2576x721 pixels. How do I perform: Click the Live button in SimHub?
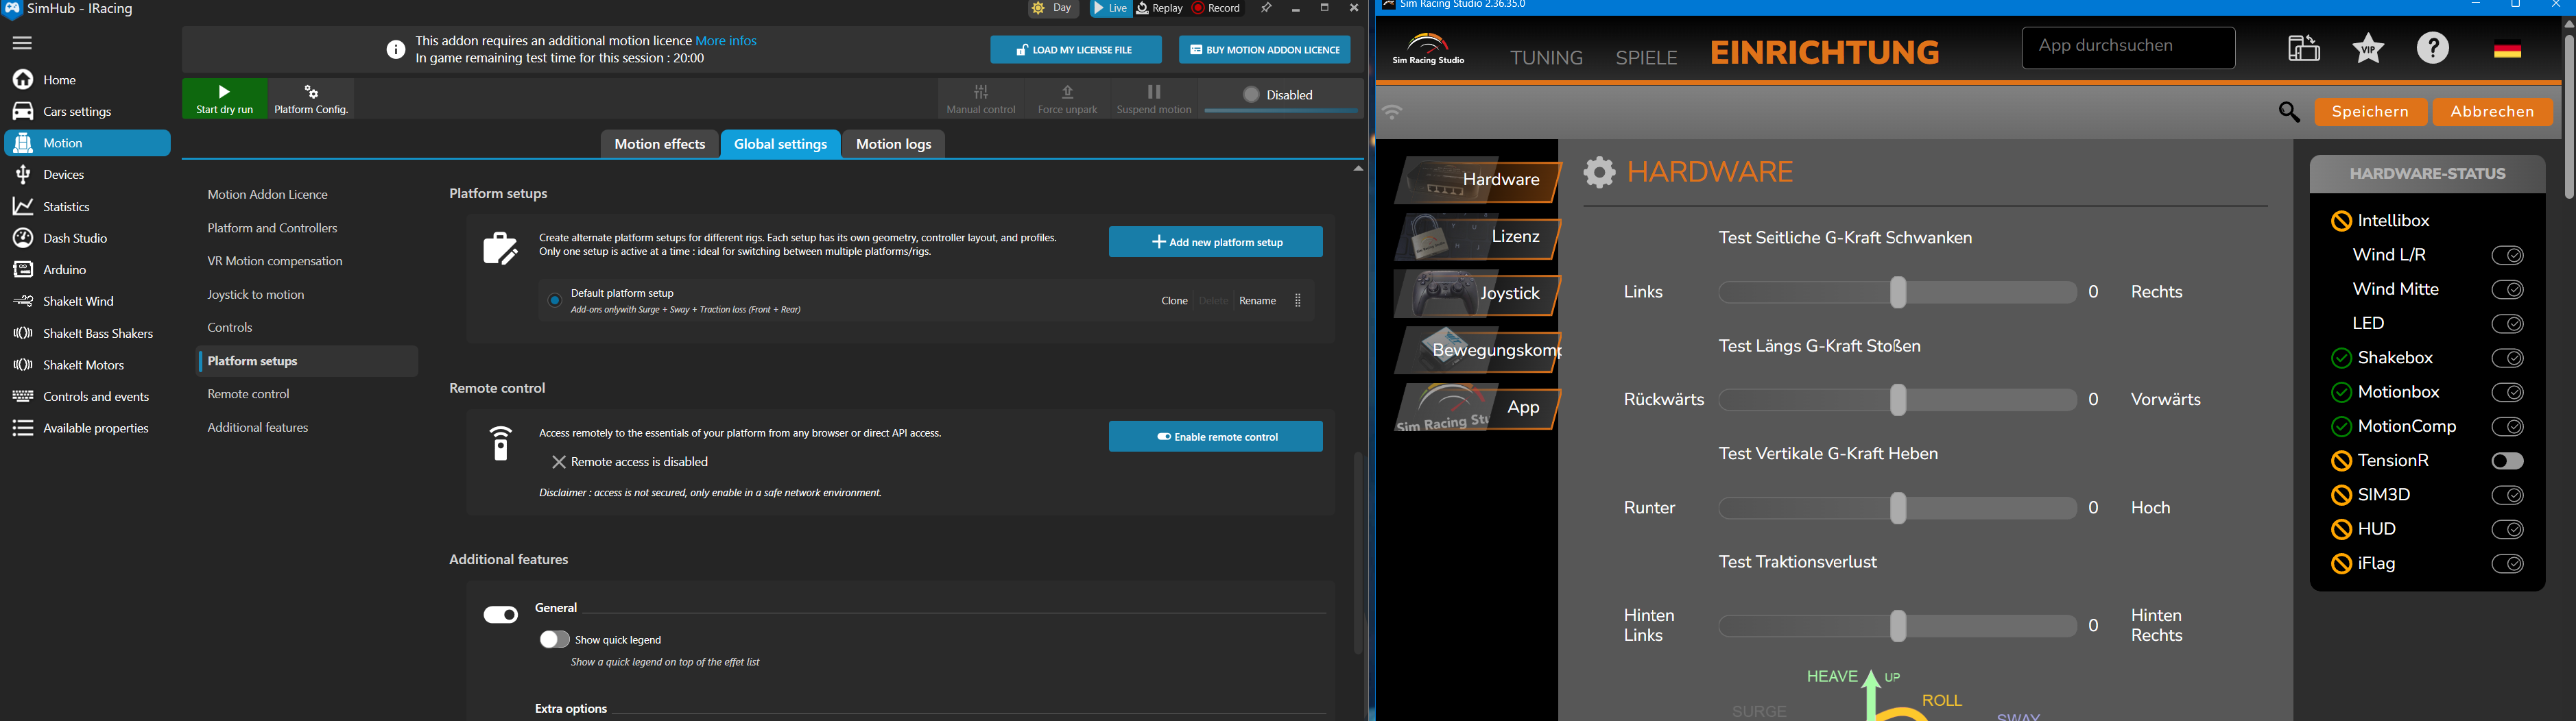pyautogui.click(x=1110, y=9)
